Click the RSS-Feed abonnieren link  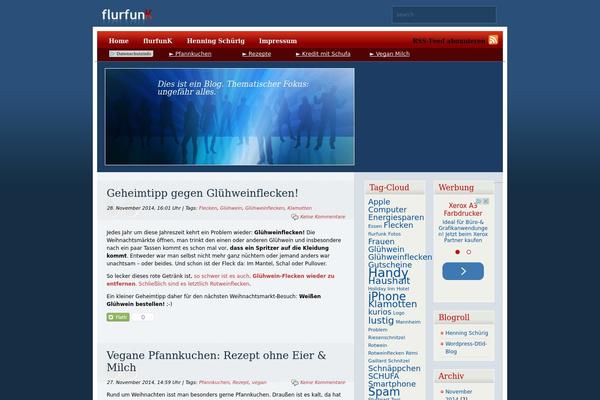click(x=449, y=41)
